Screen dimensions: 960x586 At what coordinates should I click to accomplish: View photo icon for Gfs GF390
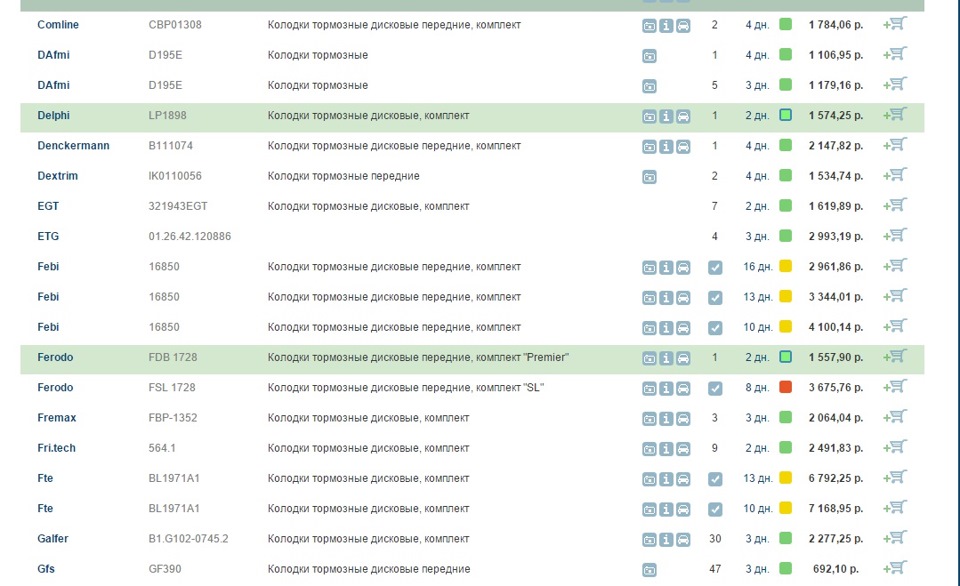[x=649, y=570]
